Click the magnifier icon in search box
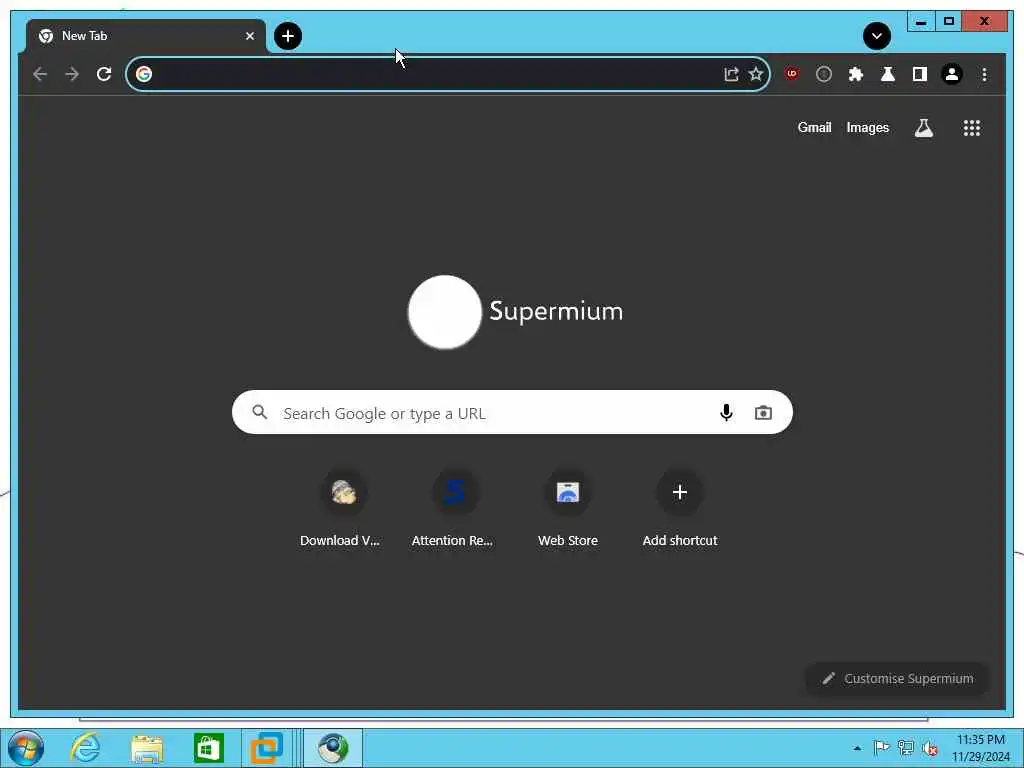The height and width of the screenshot is (768, 1024). point(260,412)
